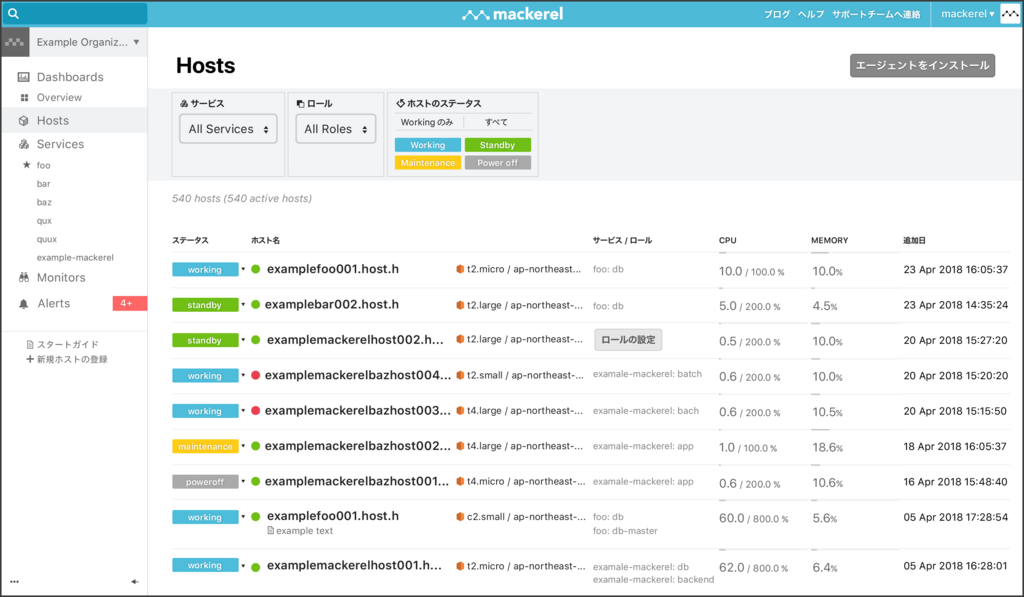
Task: Click the star icon beside foo
Action: coord(27,165)
